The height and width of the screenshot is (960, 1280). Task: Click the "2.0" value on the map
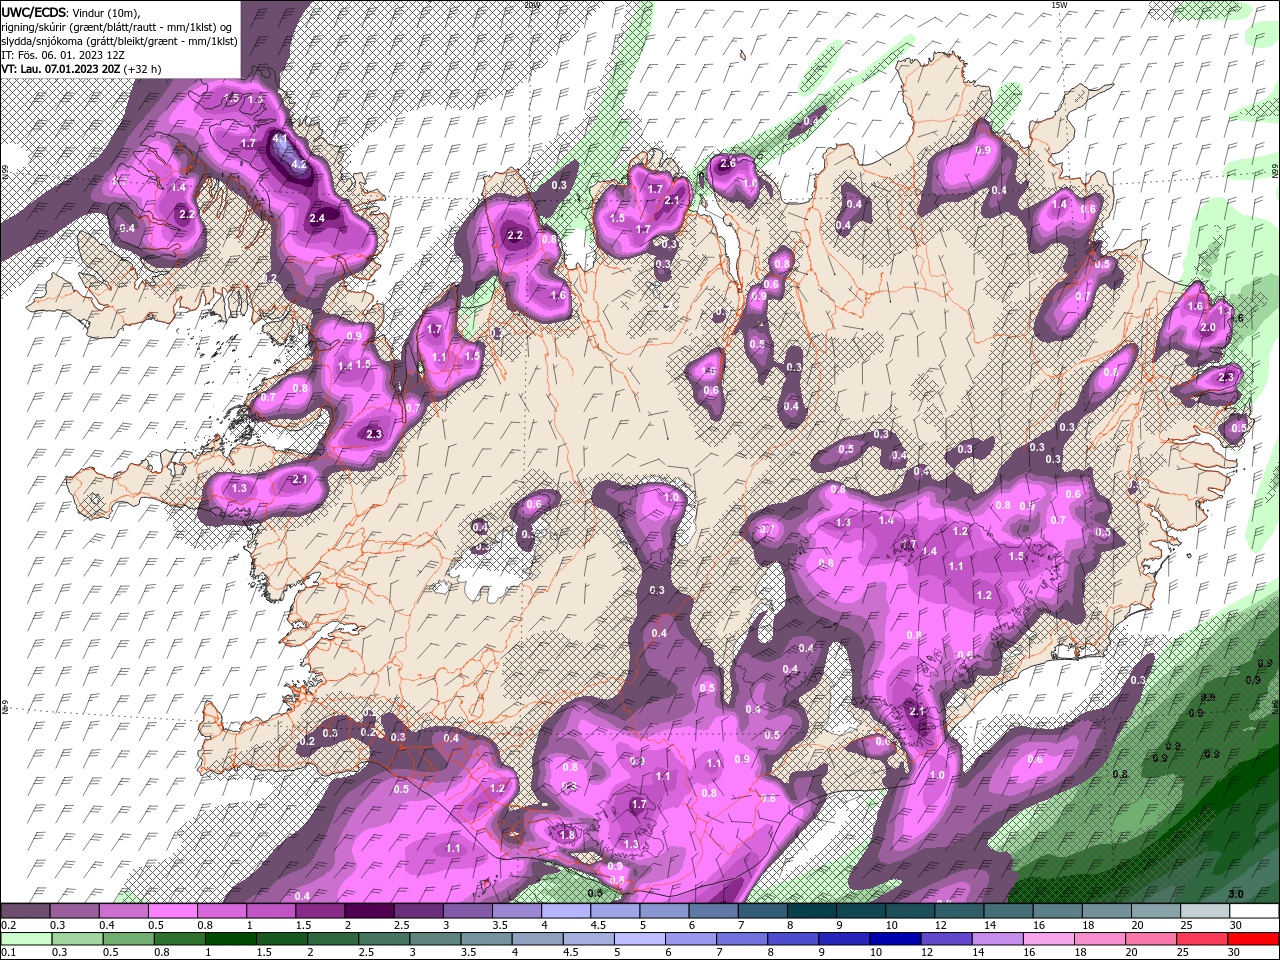pyautogui.click(x=1207, y=327)
